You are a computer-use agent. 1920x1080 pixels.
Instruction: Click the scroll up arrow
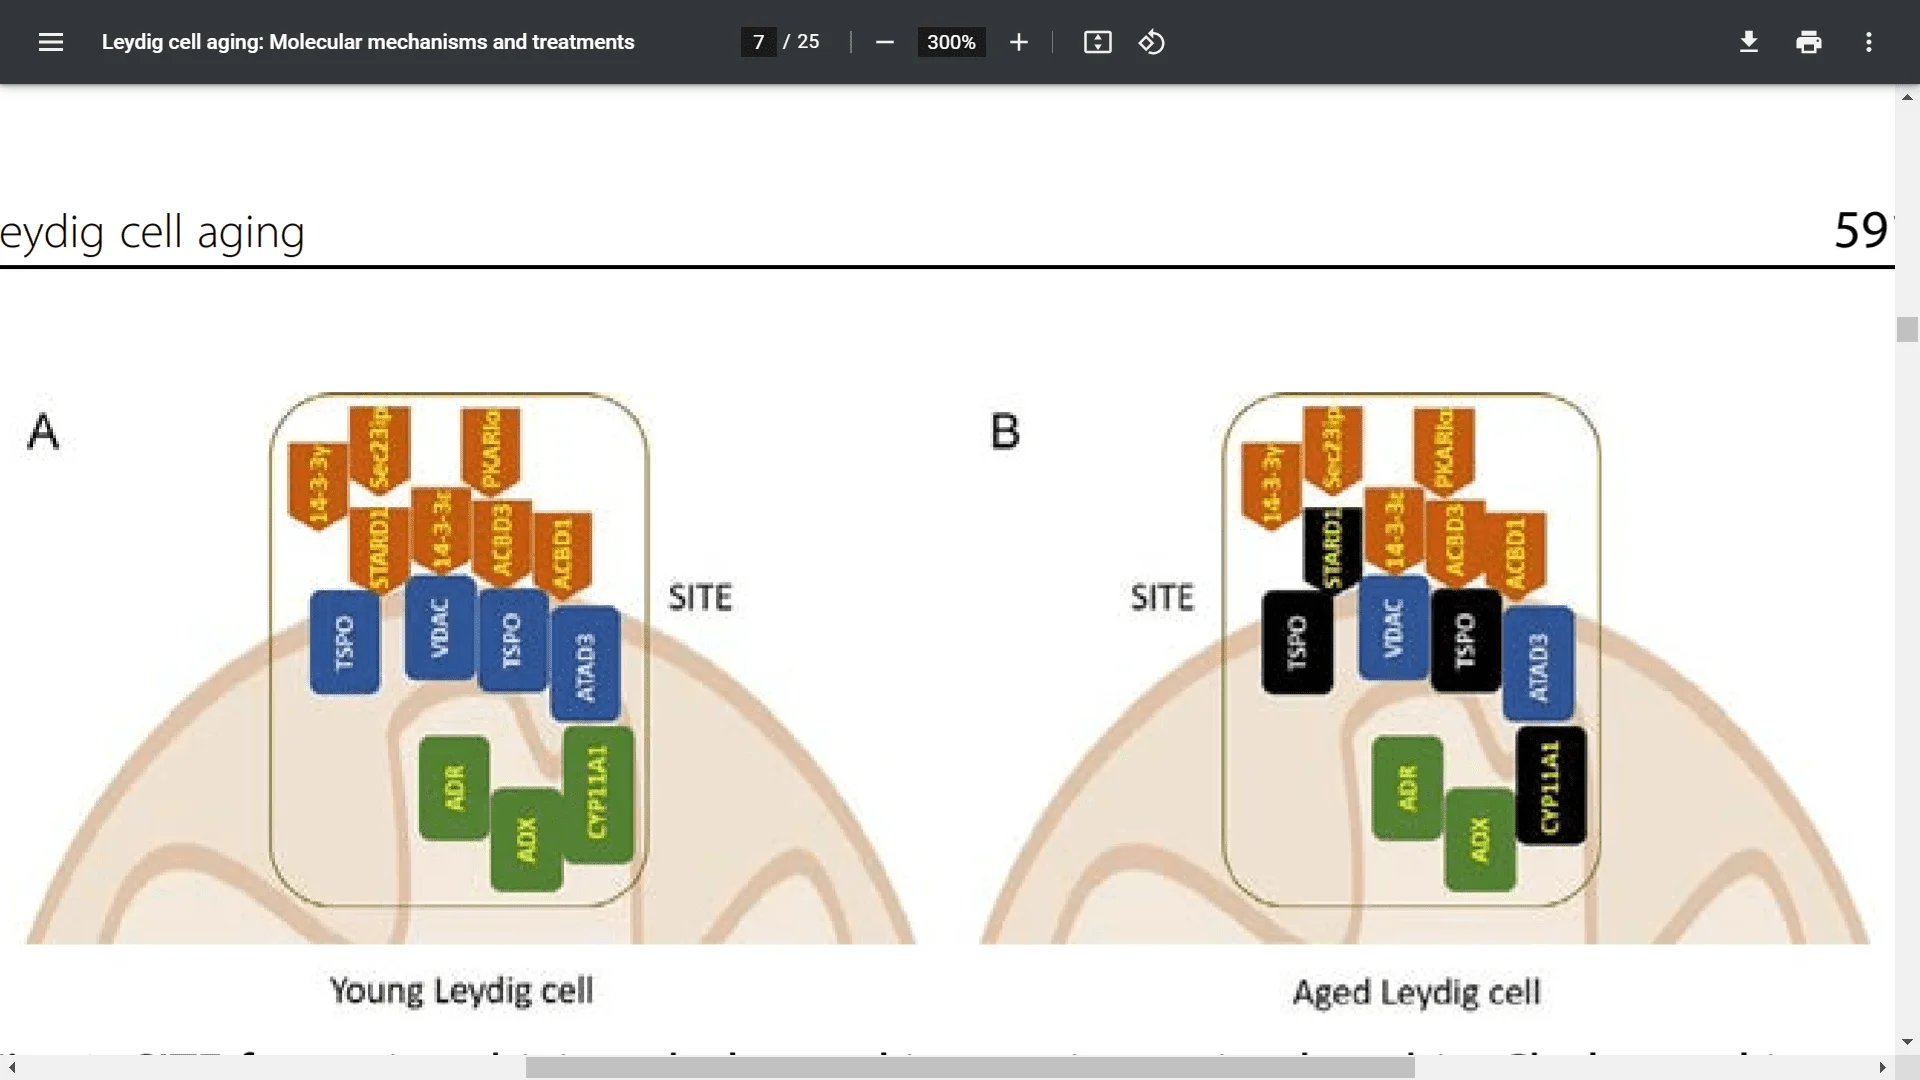pos(1907,97)
